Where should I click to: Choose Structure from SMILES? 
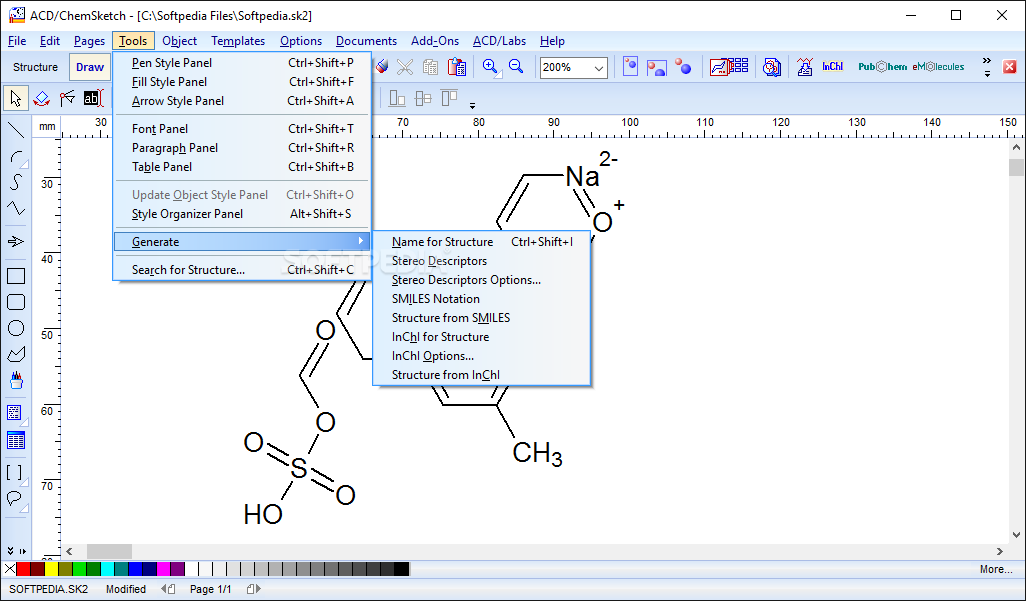click(x=482, y=318)
